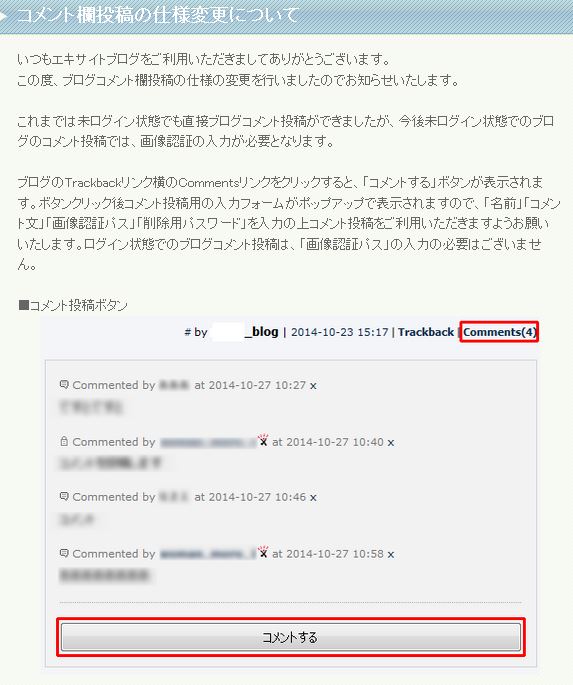This screenshot has width=573, height=685.
Task: Open the Comments(4) link
Action: coord(499,332)
